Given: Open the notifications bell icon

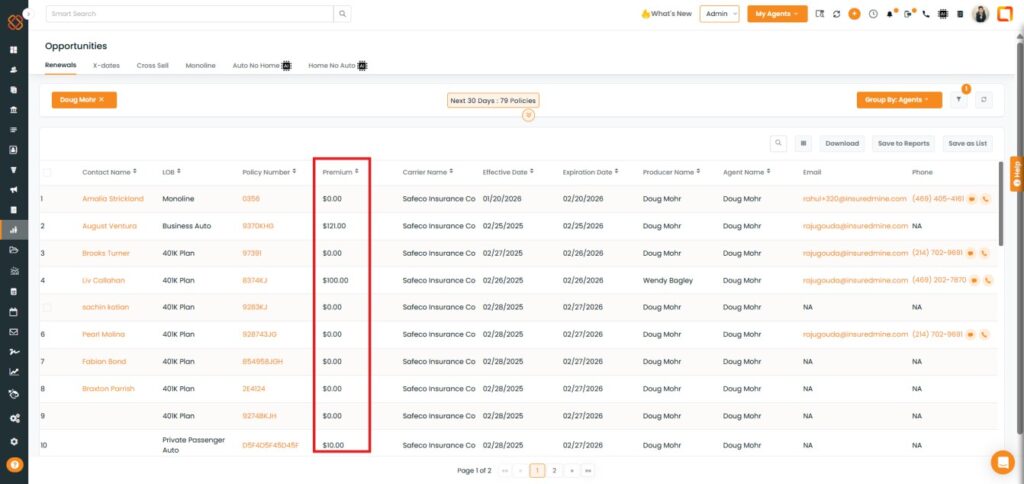Looking at the screenshot, I should coord(889,14).
